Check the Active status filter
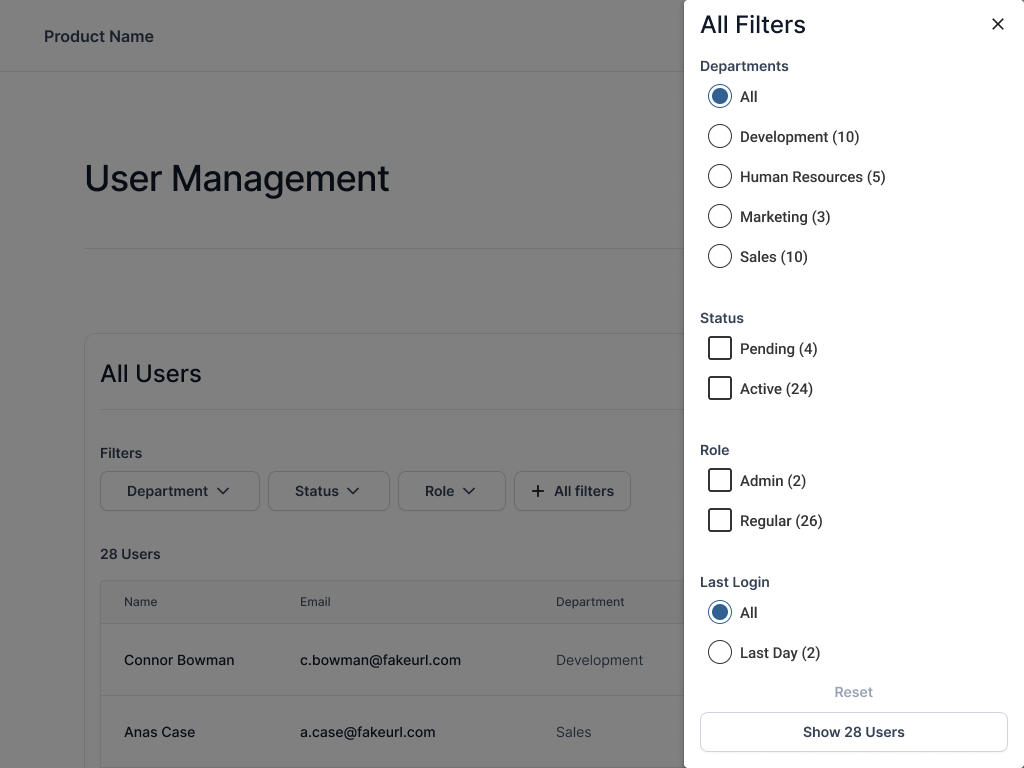Image resolution: width=1024 pixels, height=768 pixels. coord(720,388)
